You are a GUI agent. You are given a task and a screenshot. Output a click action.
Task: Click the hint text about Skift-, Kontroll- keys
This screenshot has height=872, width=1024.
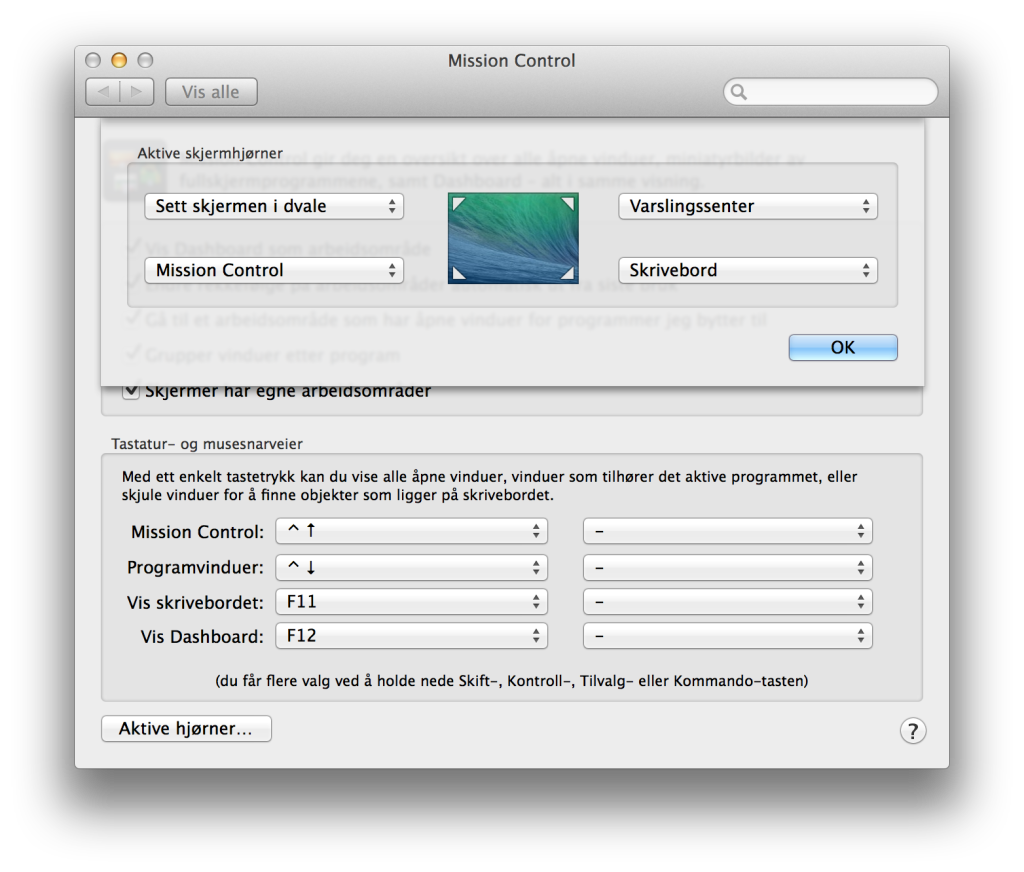click(511, 681)
